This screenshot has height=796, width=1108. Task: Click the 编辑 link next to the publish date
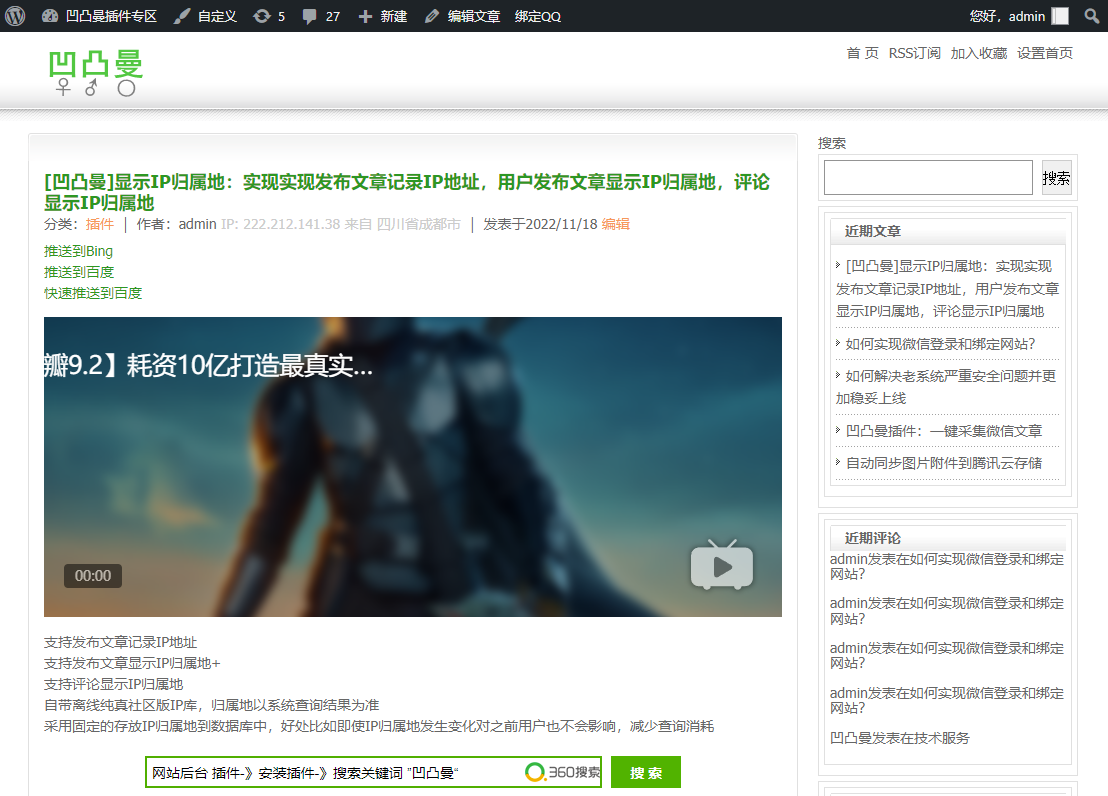click(x=614, y=224)
